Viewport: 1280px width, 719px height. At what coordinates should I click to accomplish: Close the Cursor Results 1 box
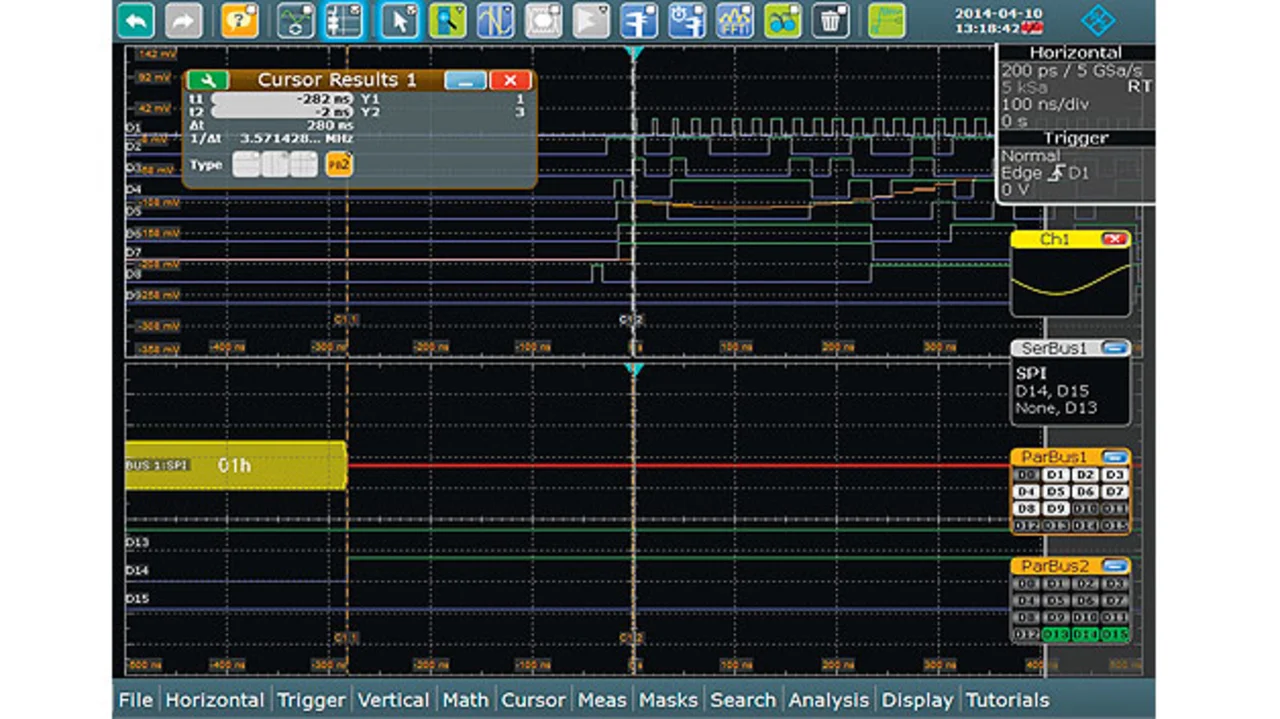[511, 80]
